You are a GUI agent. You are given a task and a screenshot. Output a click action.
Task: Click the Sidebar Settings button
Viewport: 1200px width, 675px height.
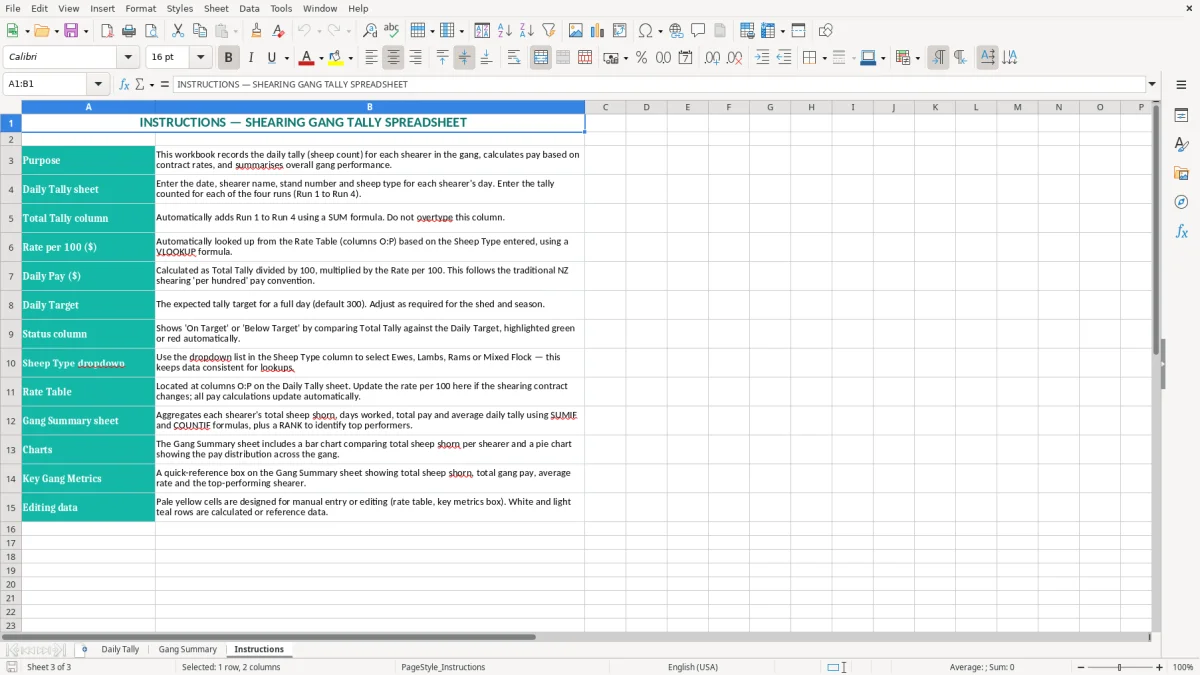[x=1181, y=85]
